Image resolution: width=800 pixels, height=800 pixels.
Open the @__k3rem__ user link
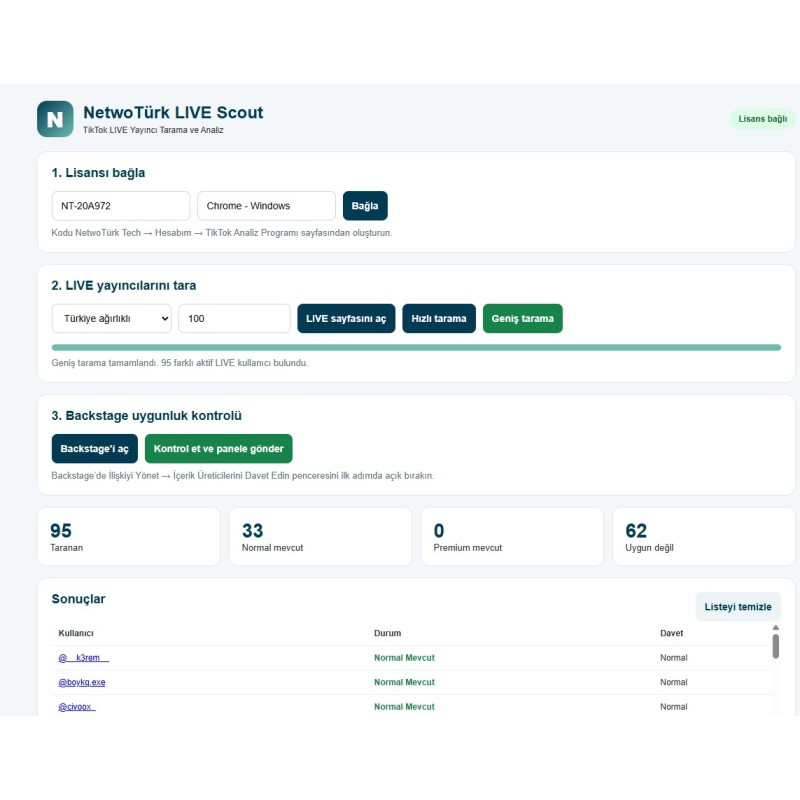(84, 658)
